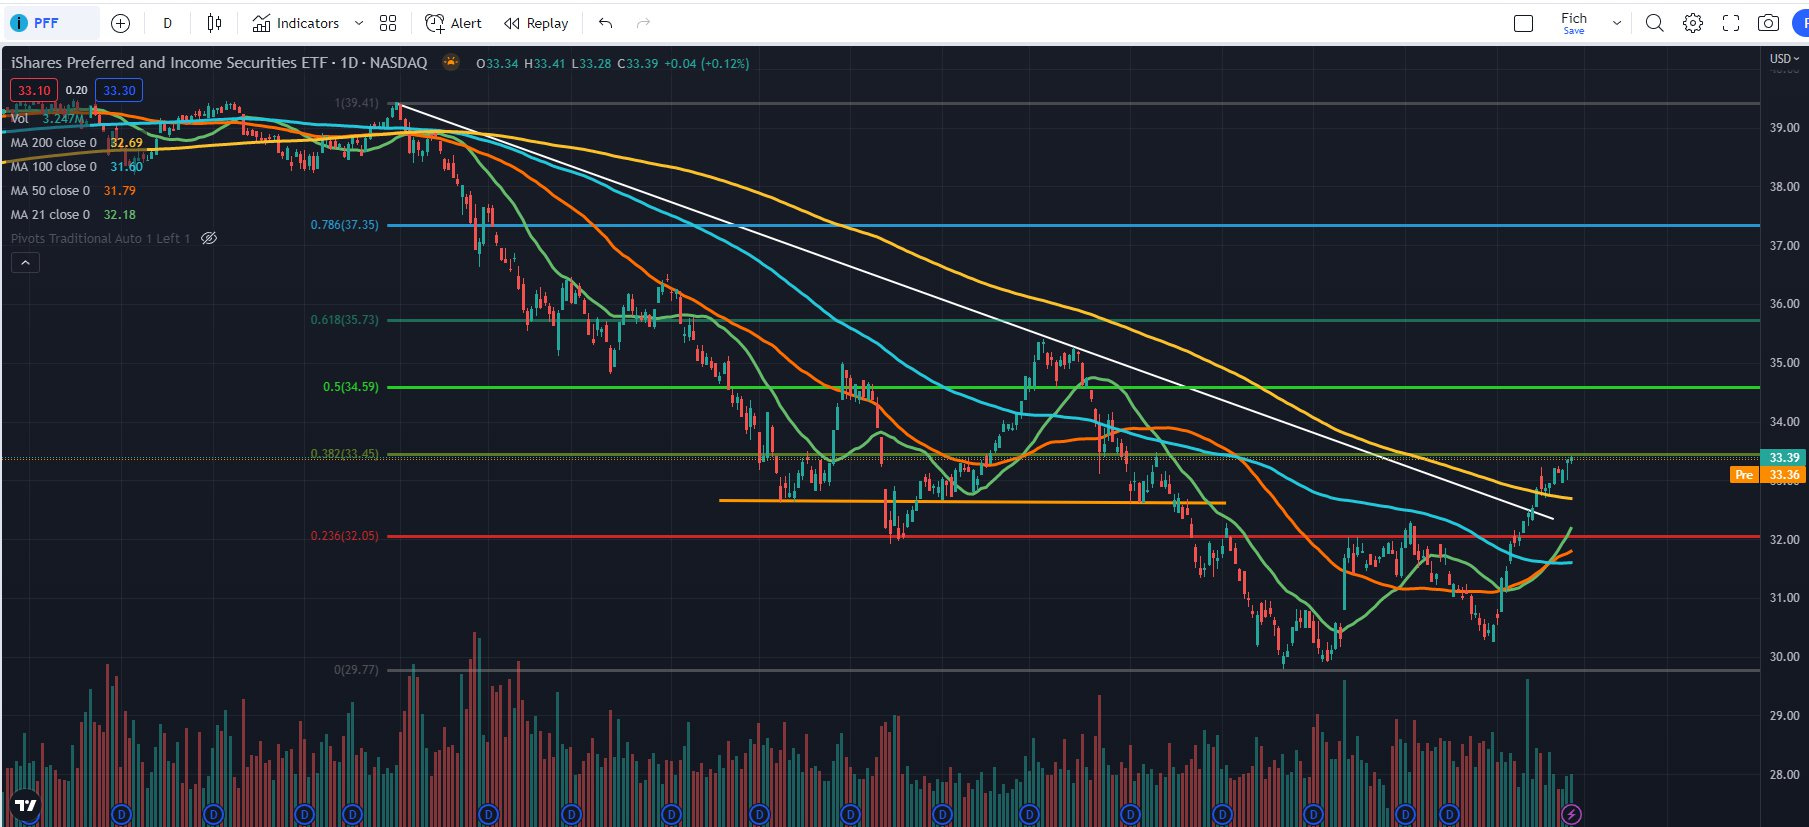
Task: Select the 0(29.77) Fibonacci label
Action: pyautogui.click(x=356, y=670)
